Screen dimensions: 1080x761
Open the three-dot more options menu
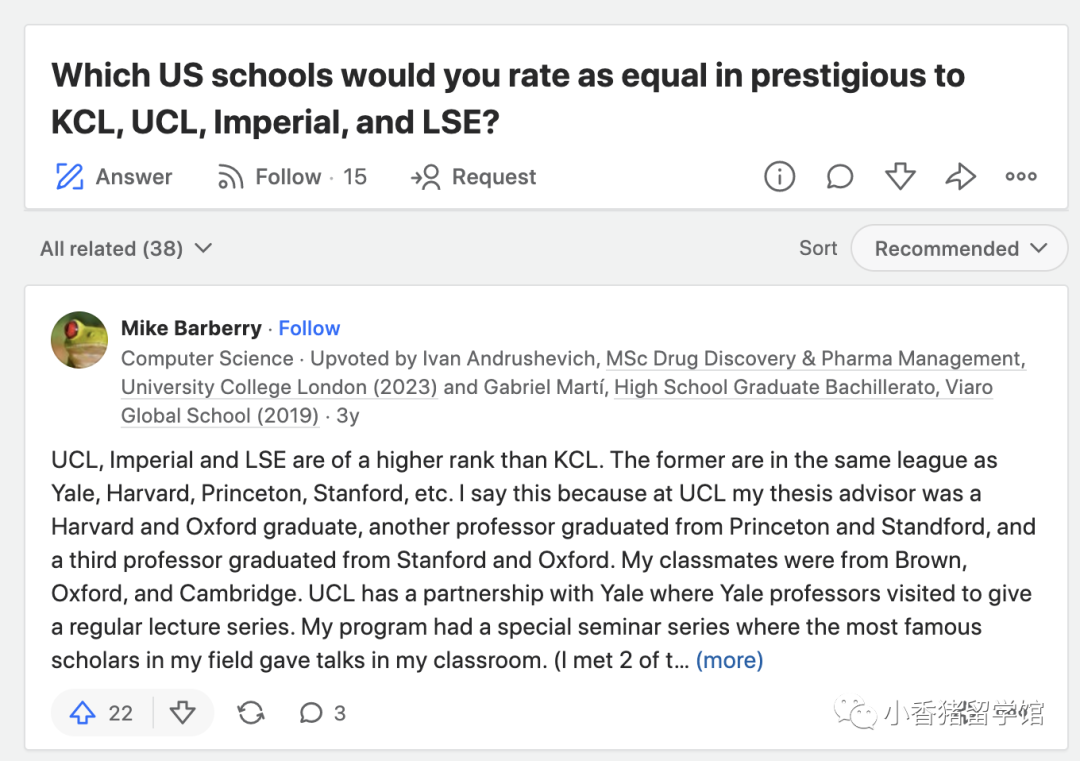click(1021, 176)
